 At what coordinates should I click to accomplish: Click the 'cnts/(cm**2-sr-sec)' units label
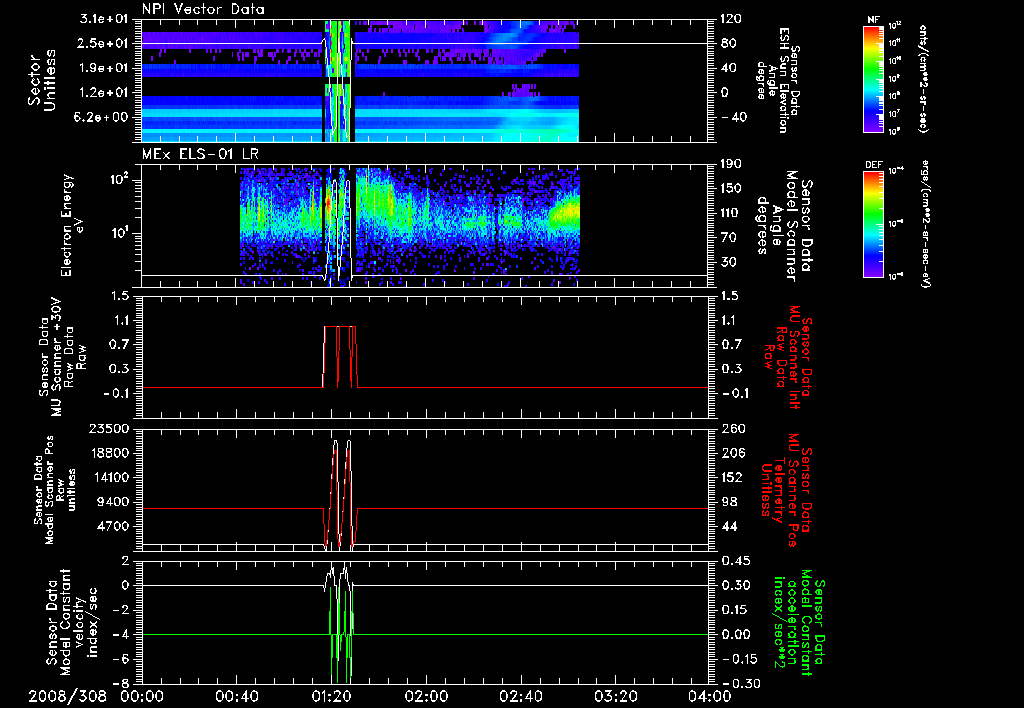pyautogui.click(x=923, y=79)
